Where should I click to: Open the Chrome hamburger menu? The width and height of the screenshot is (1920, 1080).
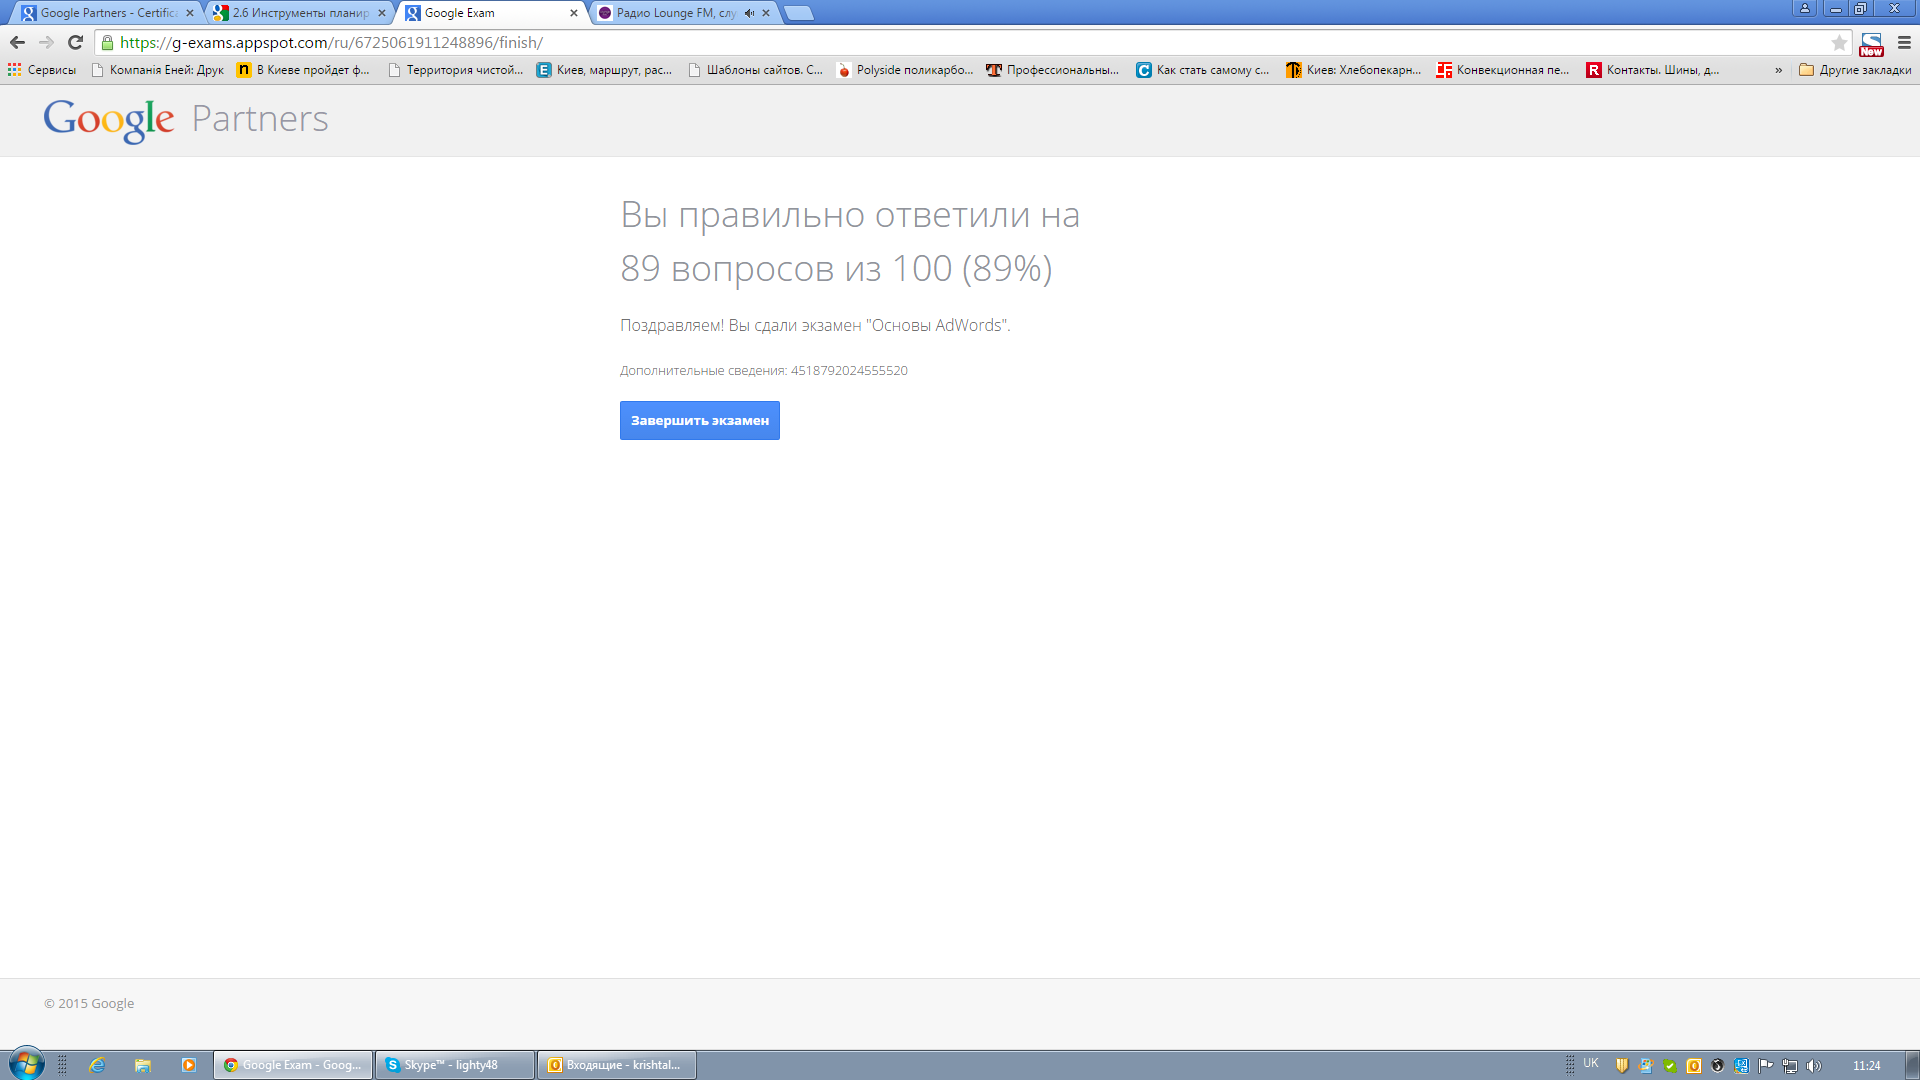[1904, 43]
